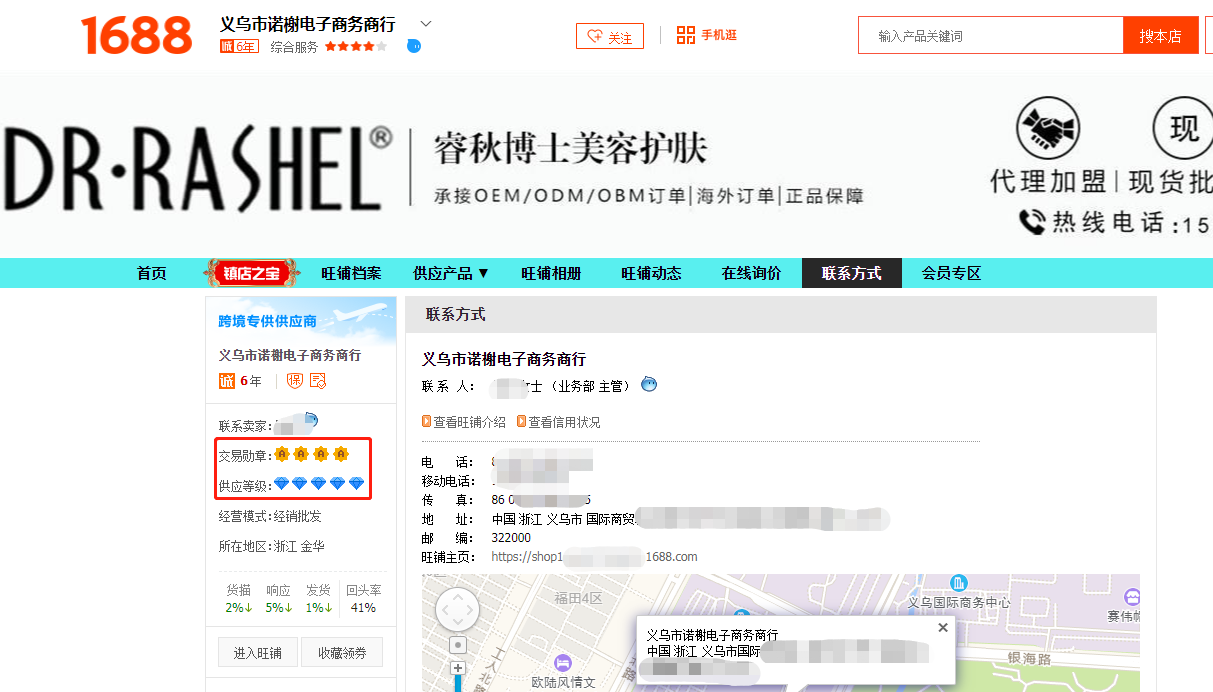Open Wangwang chat icon in header
This screenshot has height=692, width=1213.
pos(414,46)
